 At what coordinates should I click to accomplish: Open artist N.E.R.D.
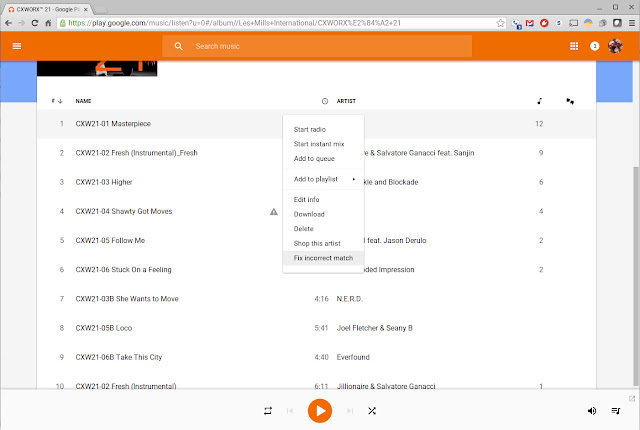(x=350, y=299)
